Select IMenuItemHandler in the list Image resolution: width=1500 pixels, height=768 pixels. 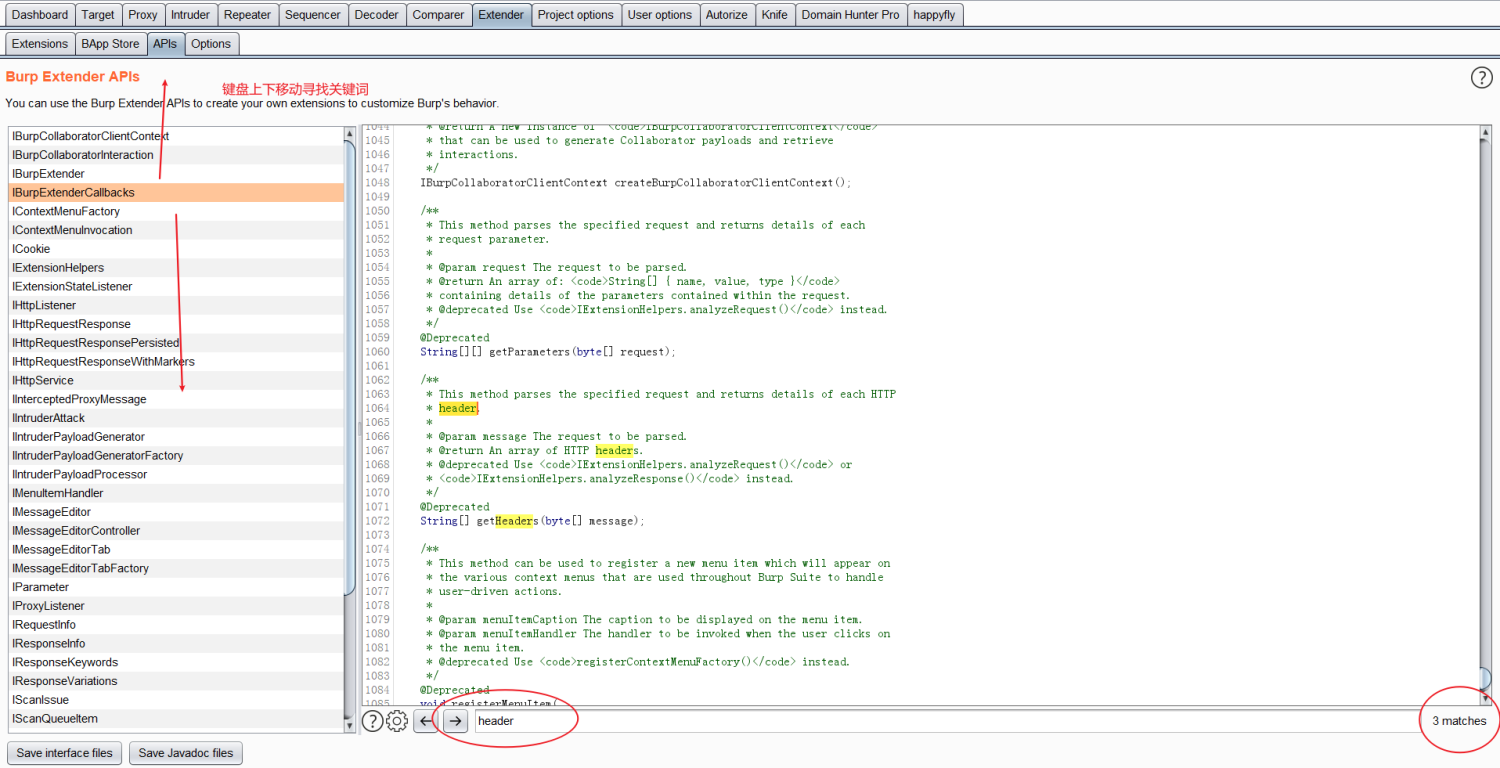tap(176, 493)
